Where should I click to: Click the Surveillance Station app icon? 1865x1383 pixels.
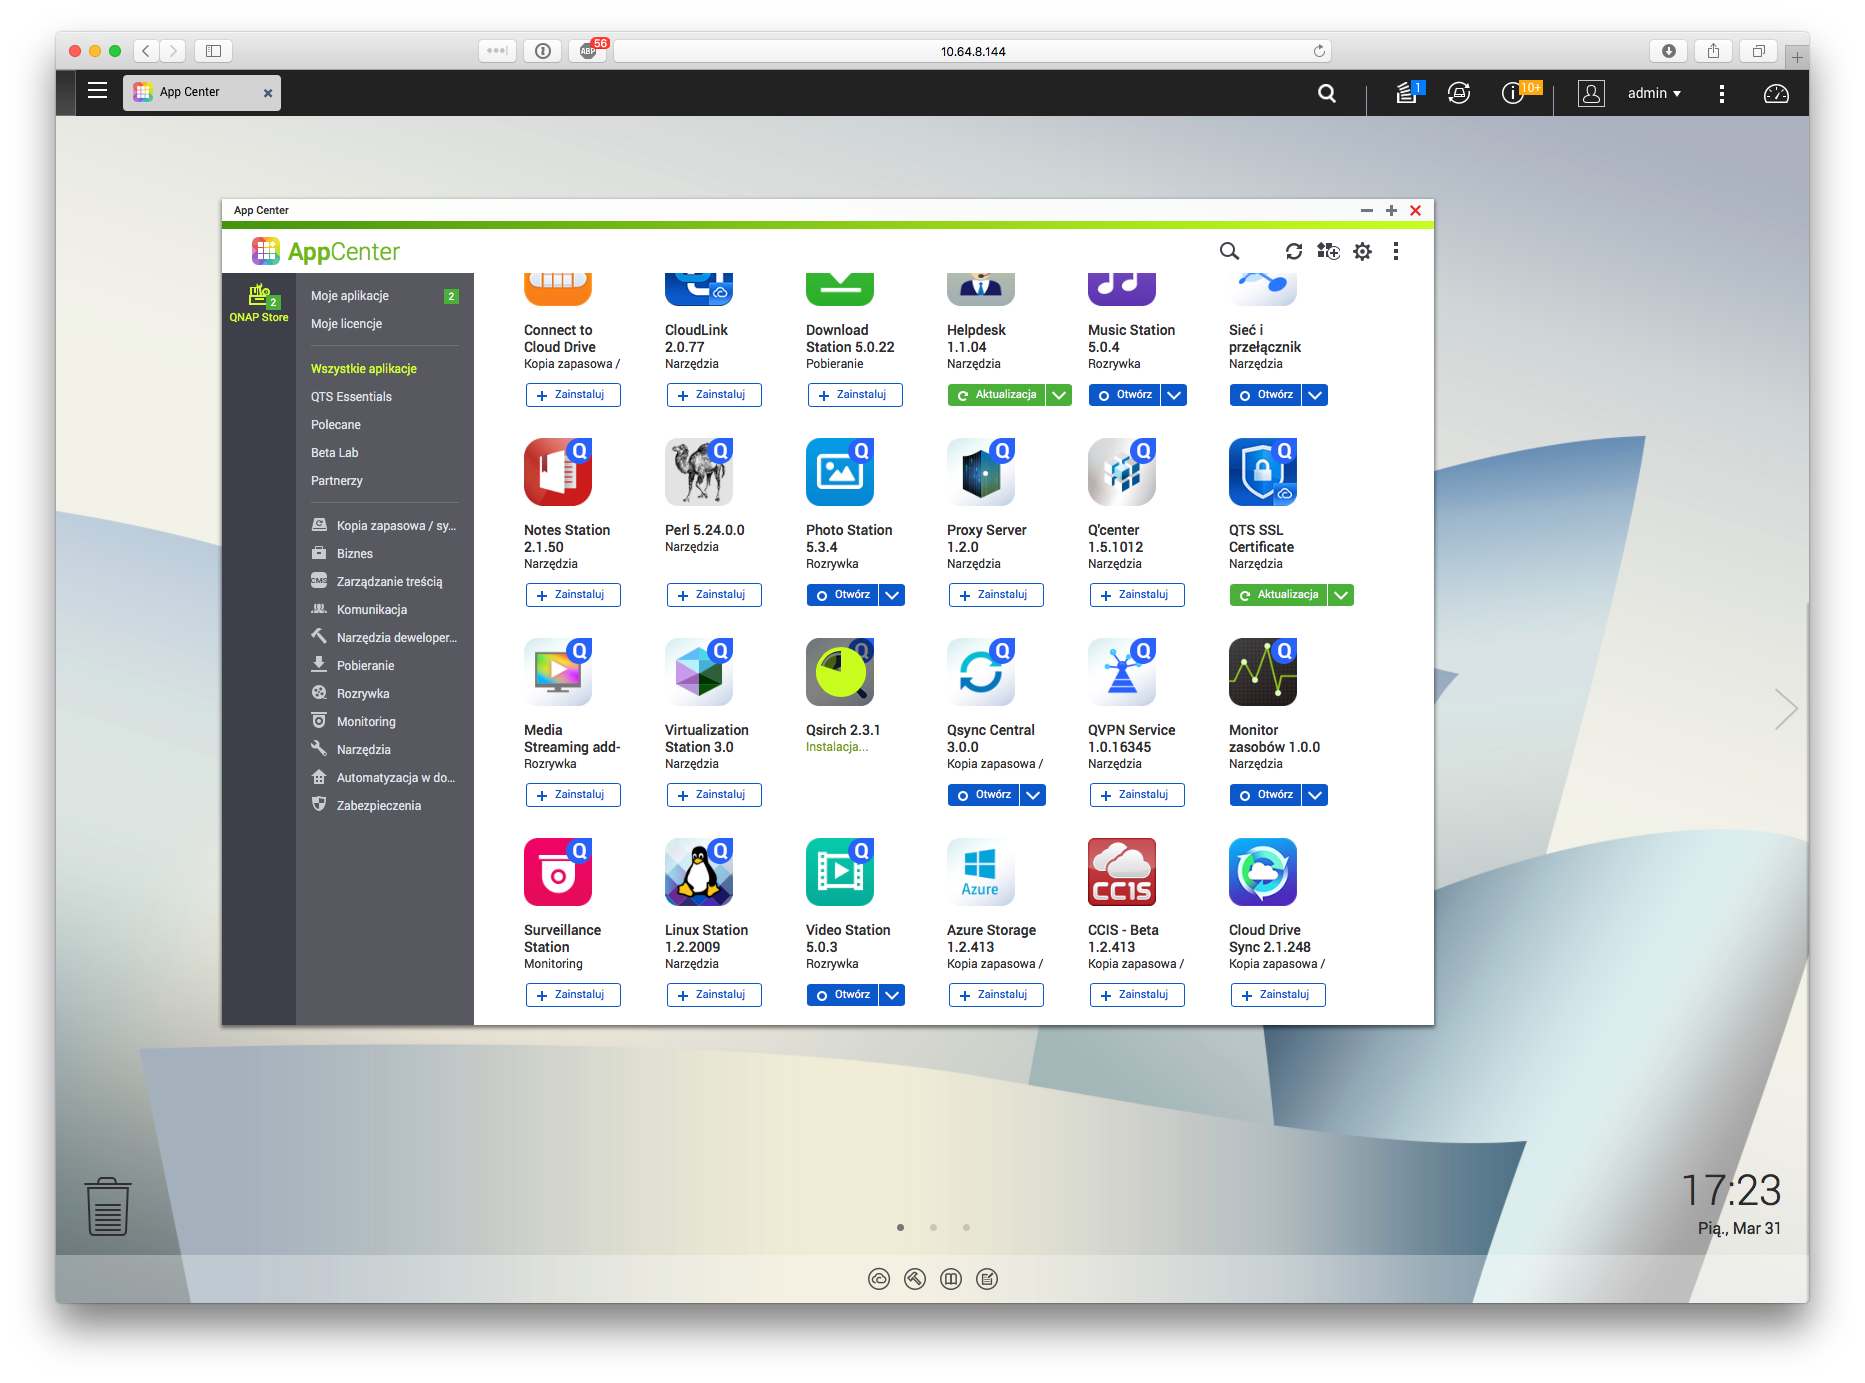(x=558, y=872)
